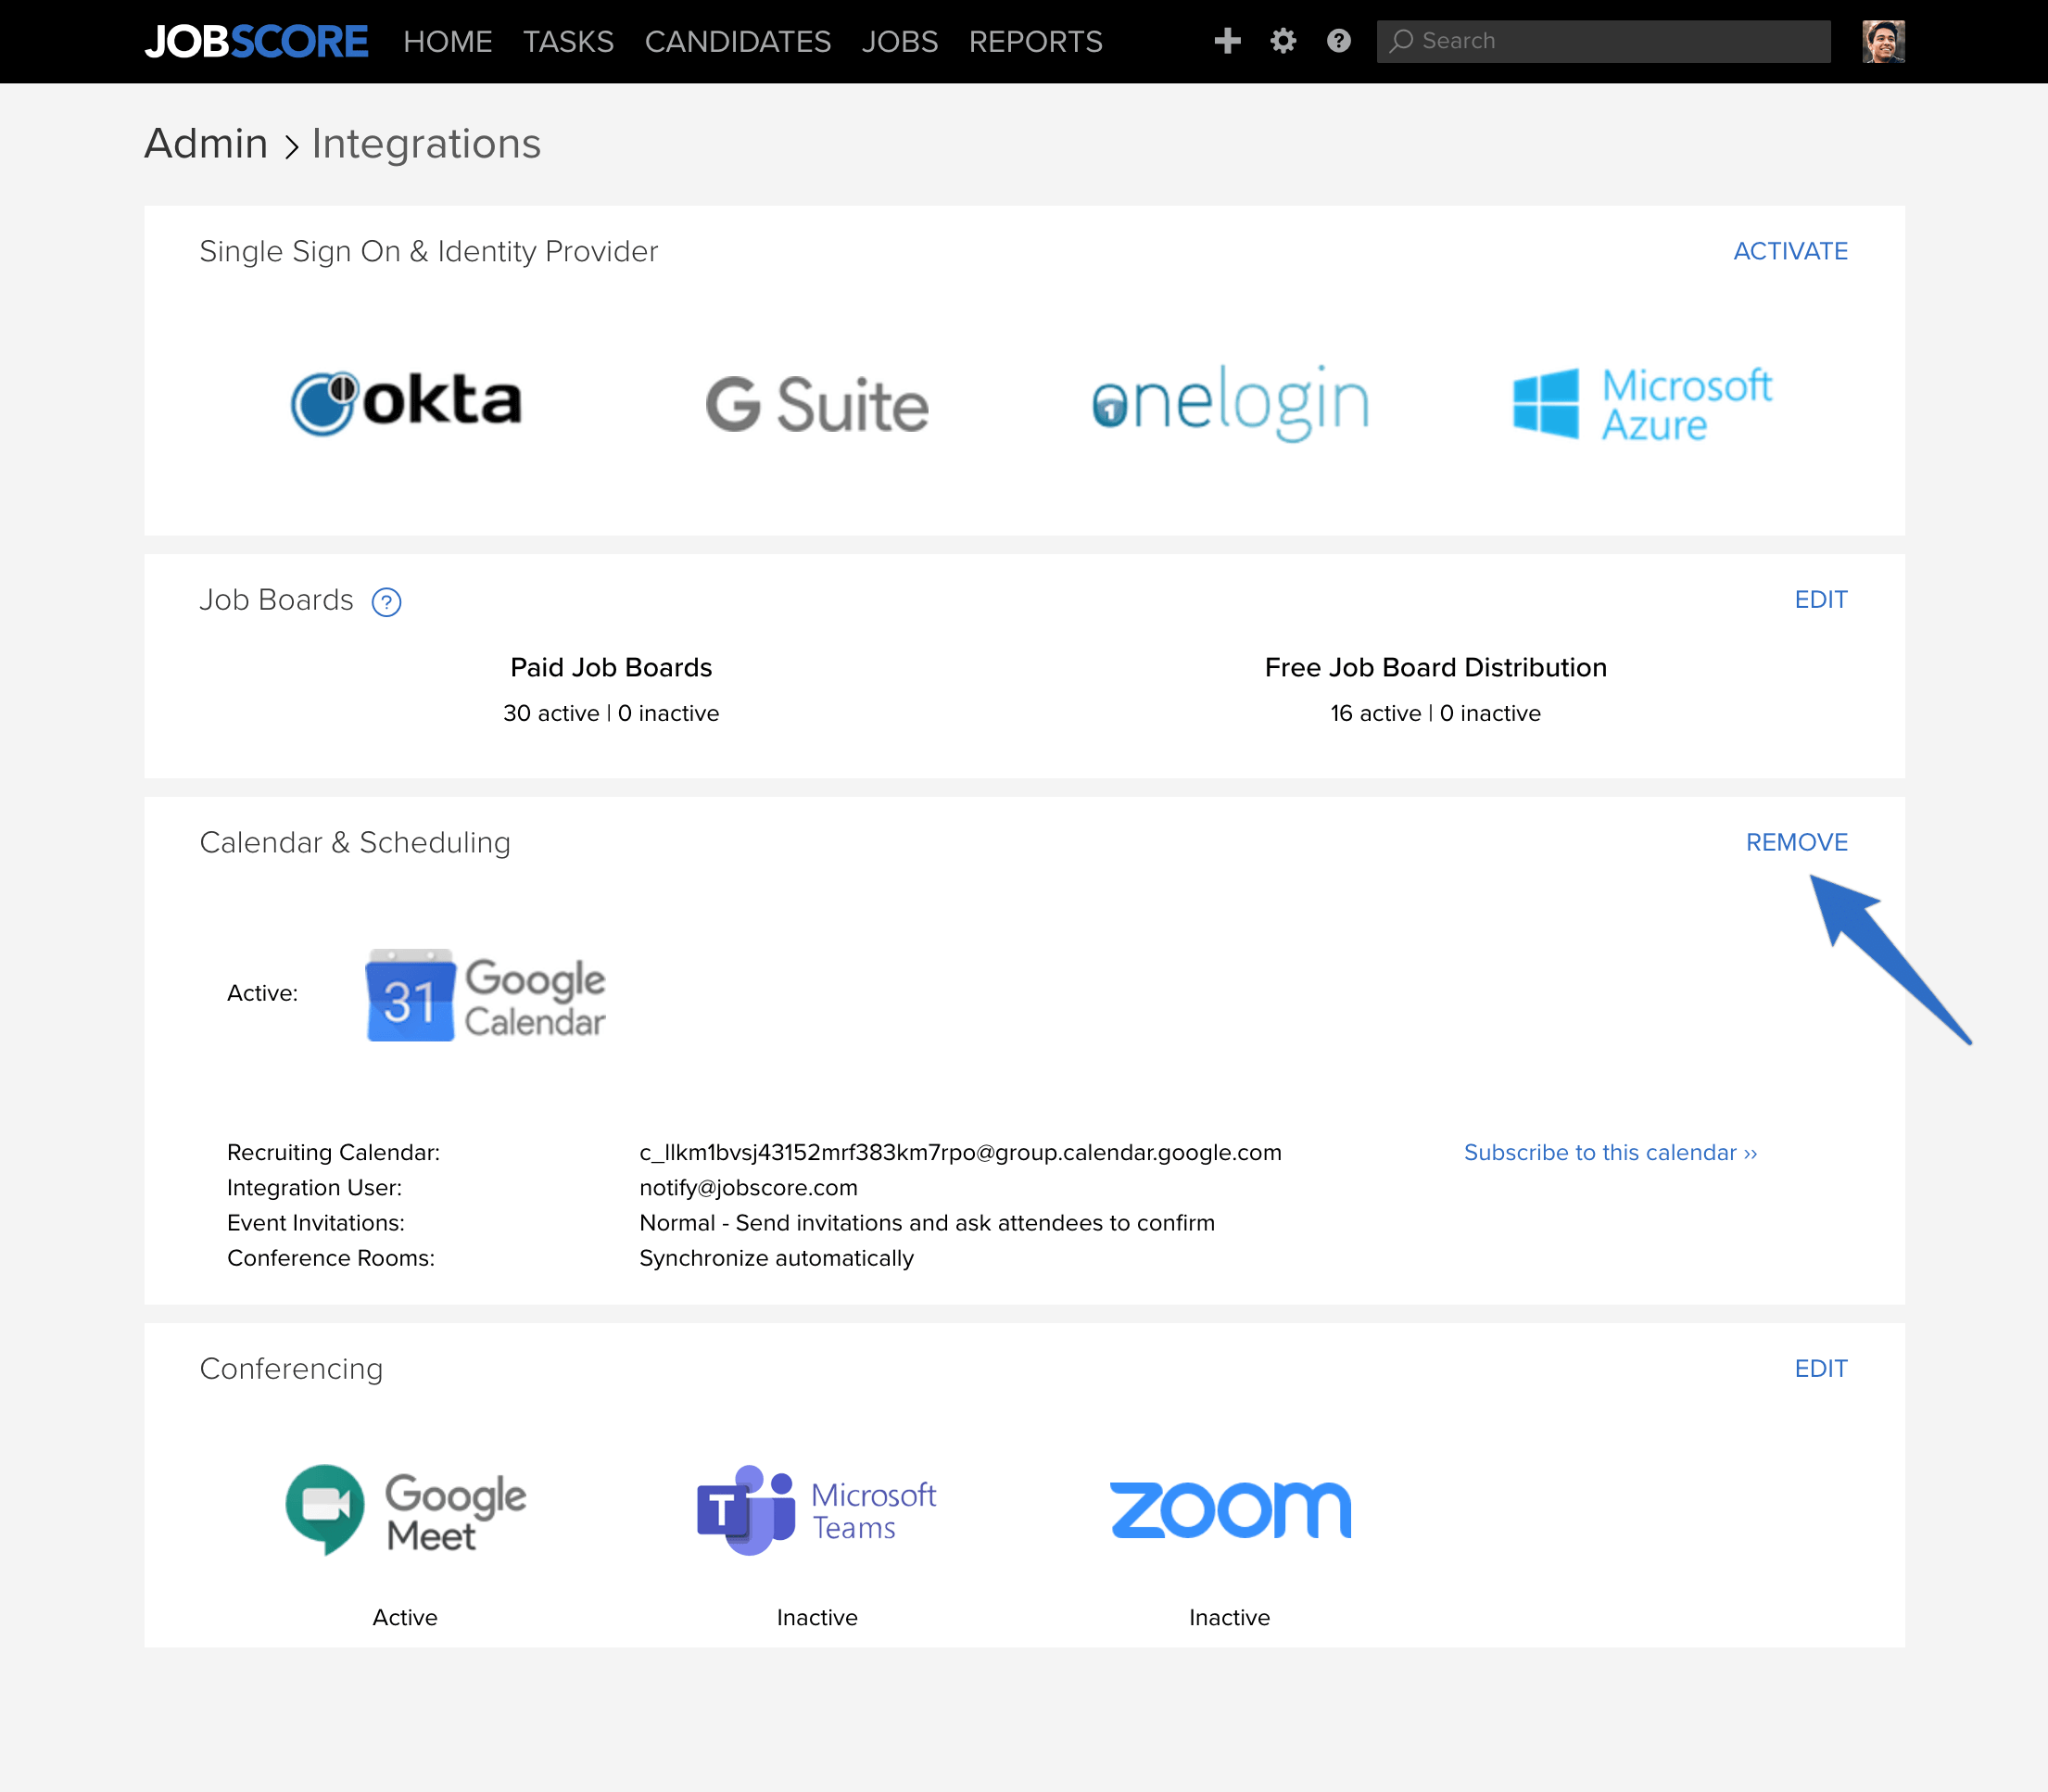2048x1792 pixels.
Task: Select the Microsoft Azure logo
Action: [x=1642, y=403]
